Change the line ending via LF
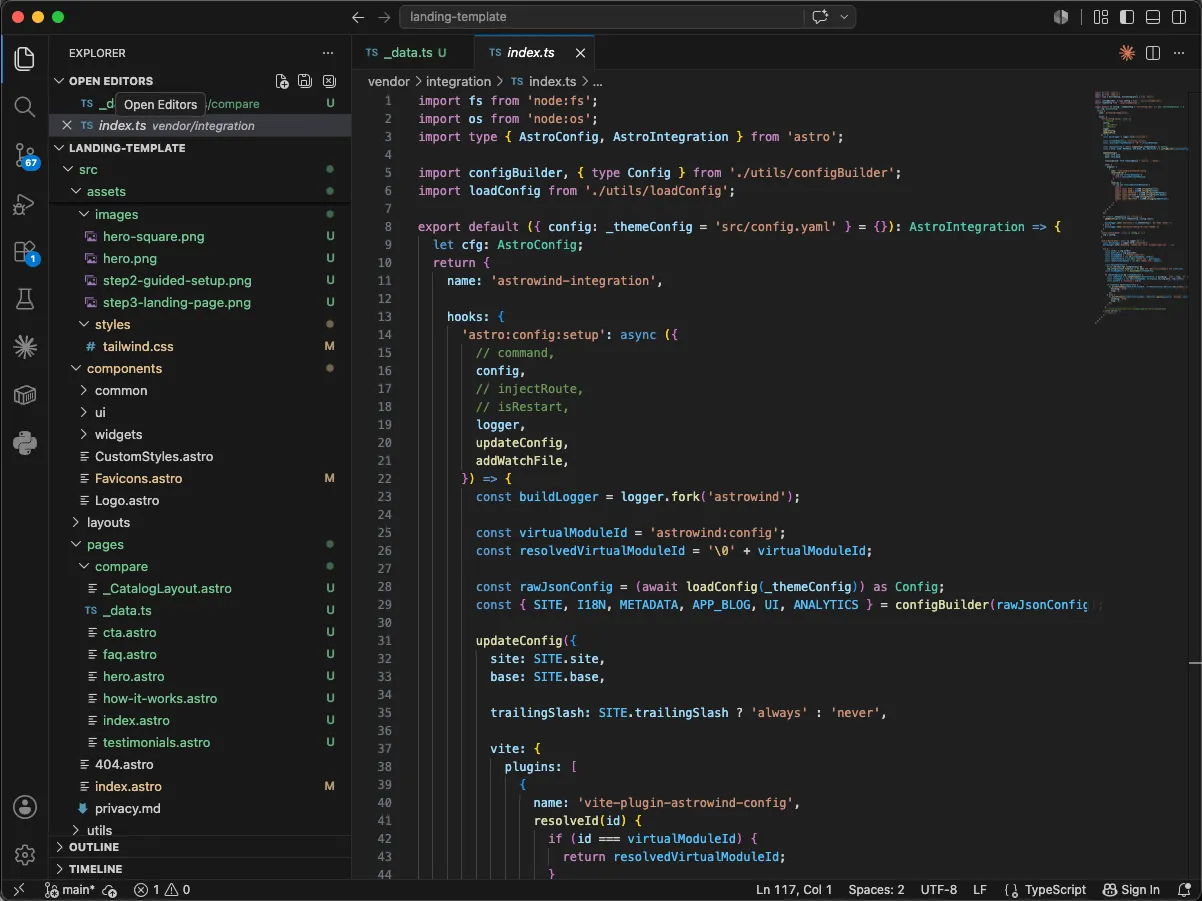This screenshot has height=901, width=1202. tap(980, 890)
